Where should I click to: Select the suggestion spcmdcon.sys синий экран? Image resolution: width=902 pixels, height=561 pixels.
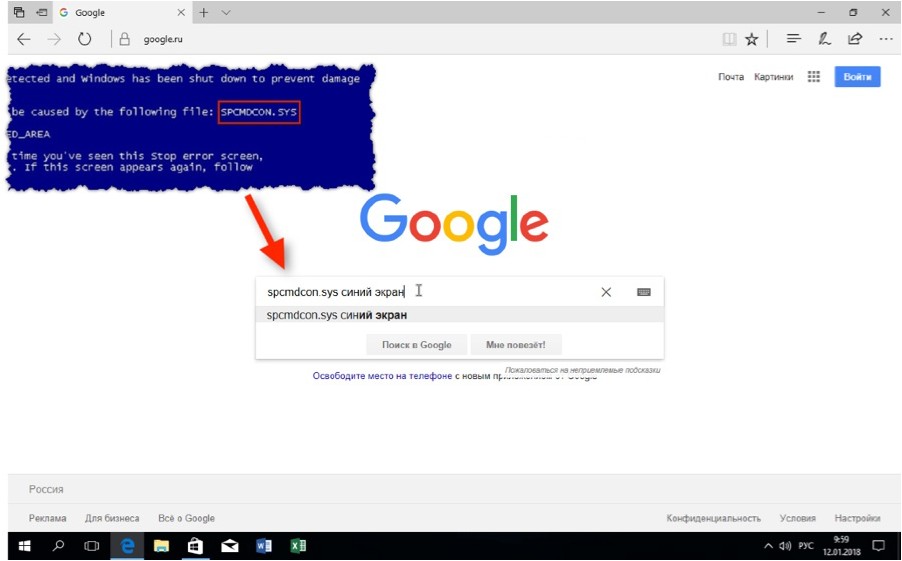coord(459,315)
